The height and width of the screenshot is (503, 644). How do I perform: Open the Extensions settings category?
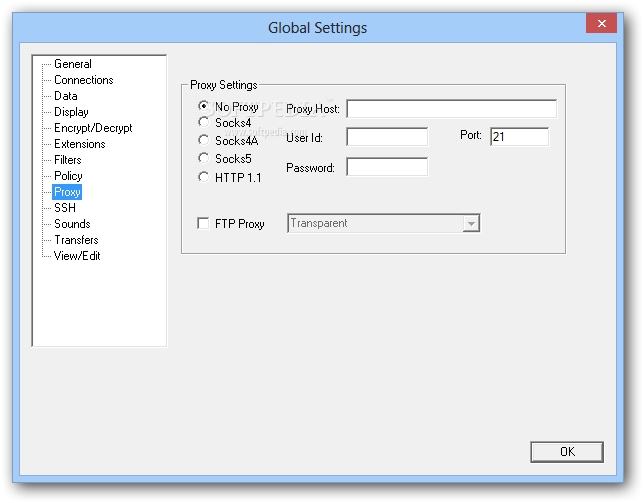pyautogui.click(x=80, y=144)
